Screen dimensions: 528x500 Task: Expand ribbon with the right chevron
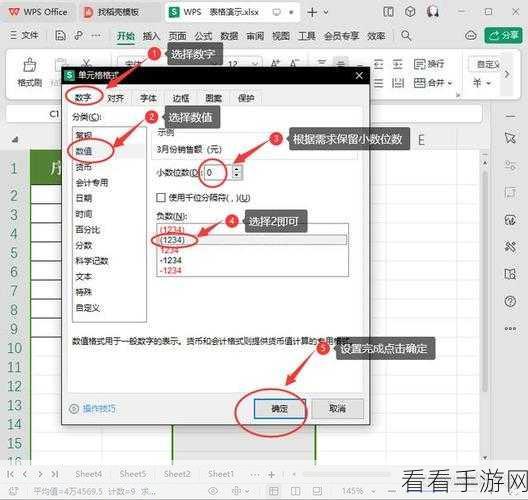507,74
